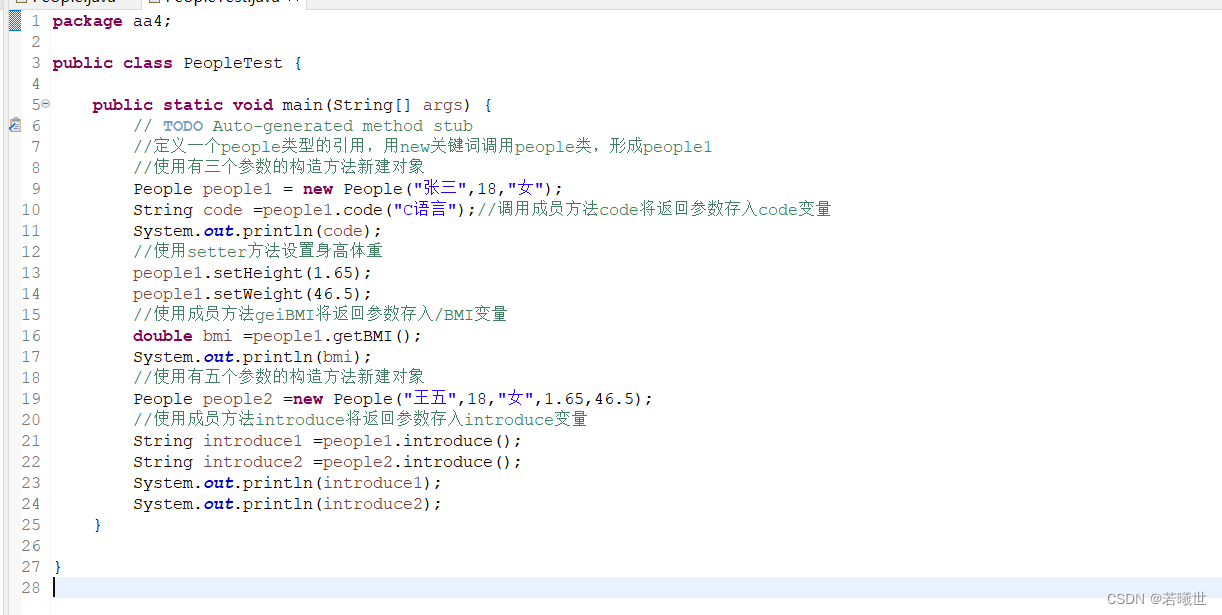Image resolution: width=1222 pixels, height=615 pixels.
Task: Click the variable bmi on line 16
Action: point(217,335)
